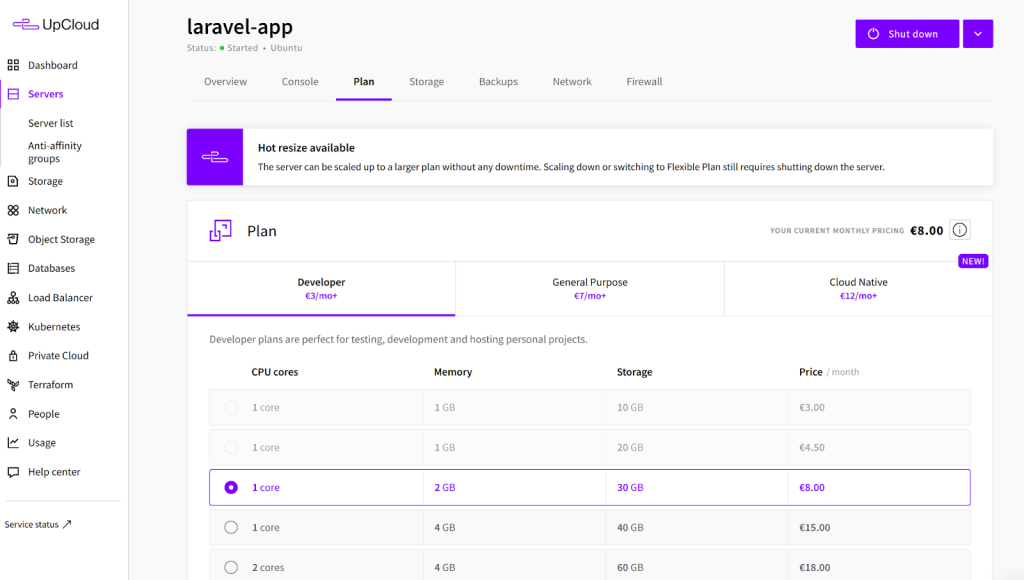Open Dashboard via its grid icon
Screen dimensions: 1024x580
[13, 65]
